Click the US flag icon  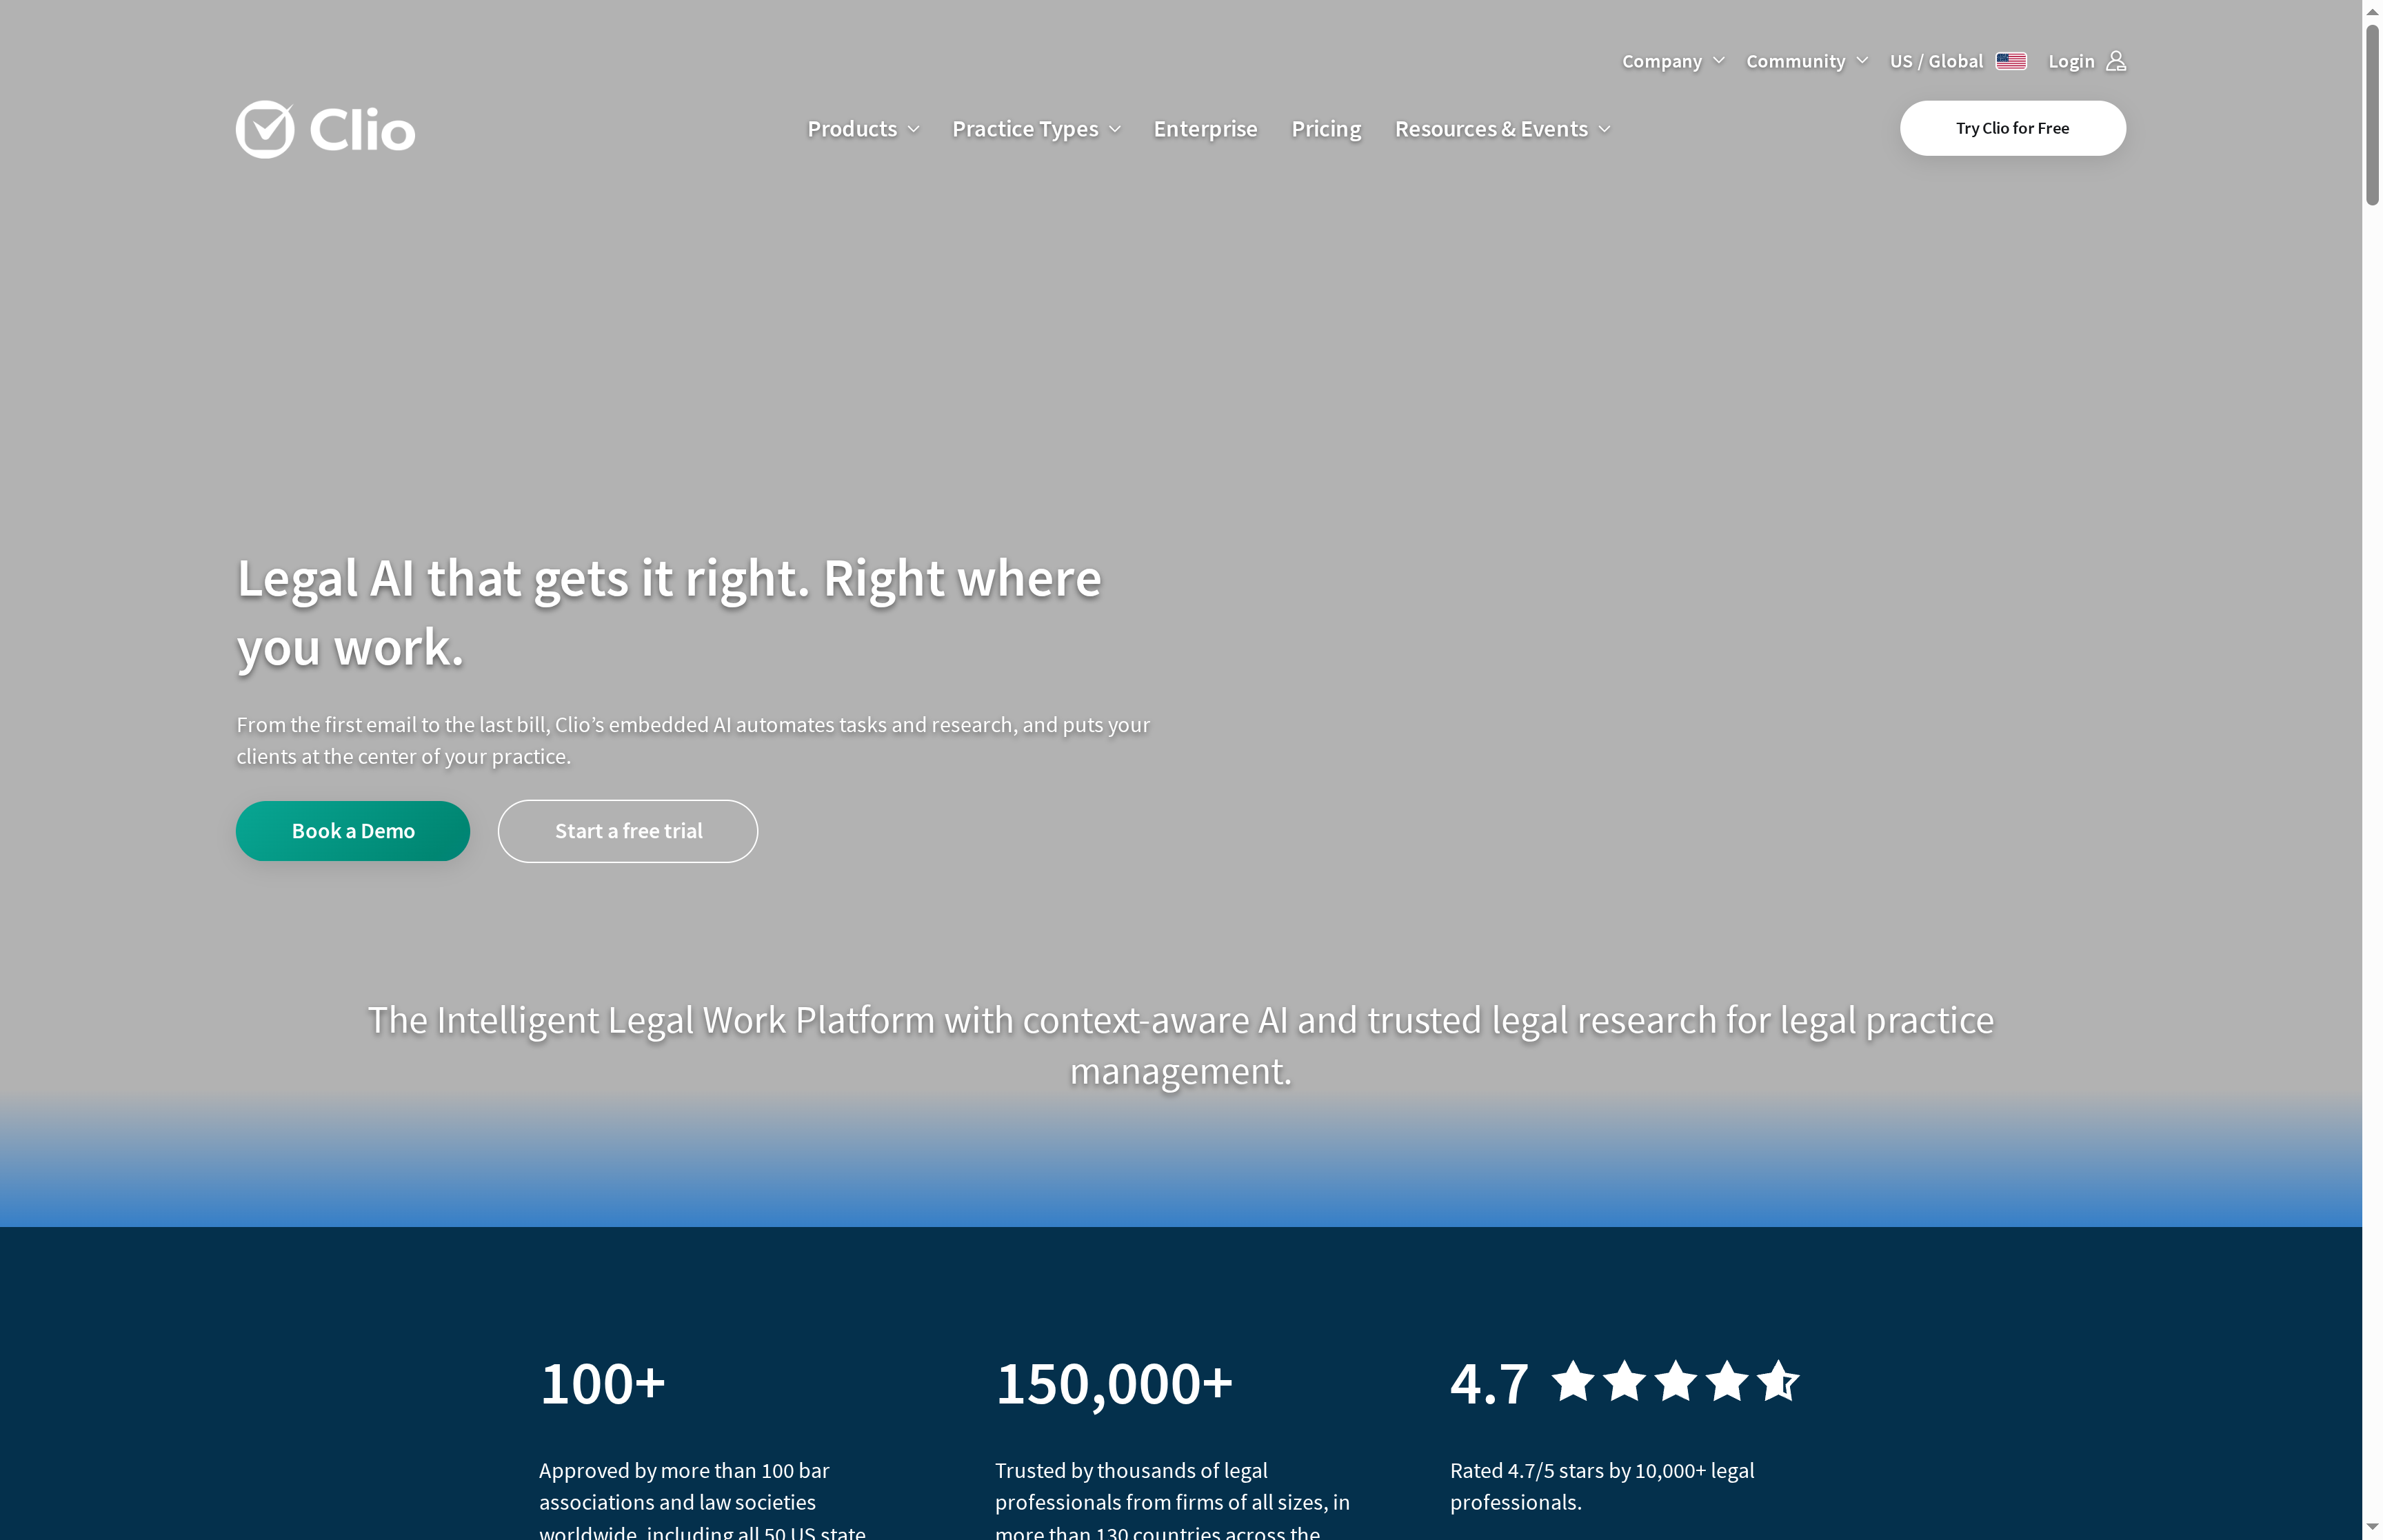[2010, 60]
